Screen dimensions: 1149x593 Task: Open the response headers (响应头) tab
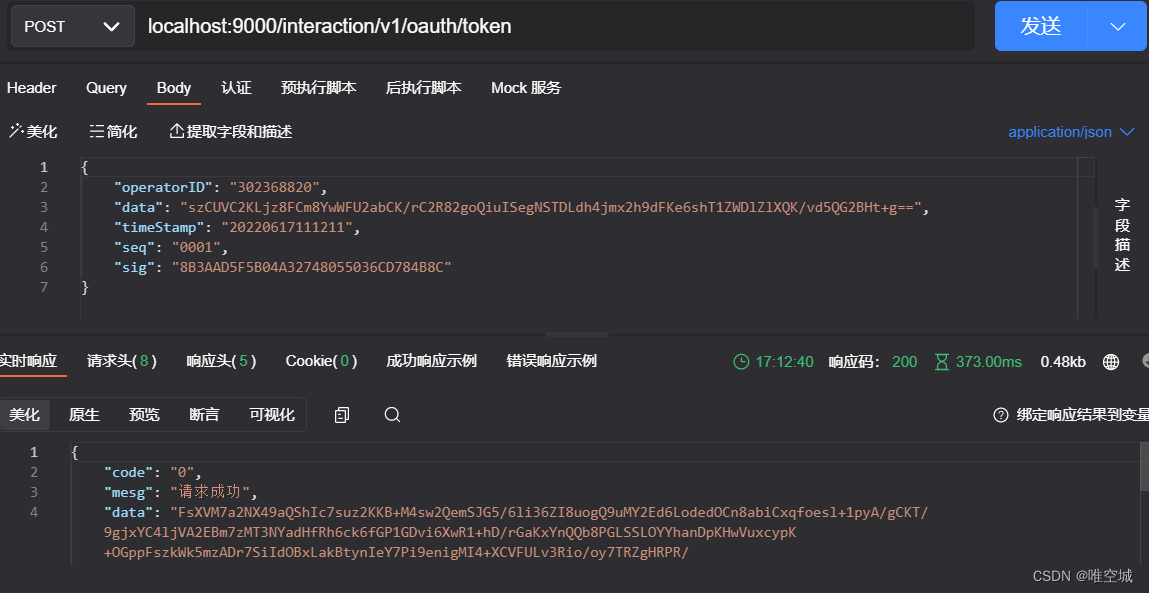click(221, 361)
